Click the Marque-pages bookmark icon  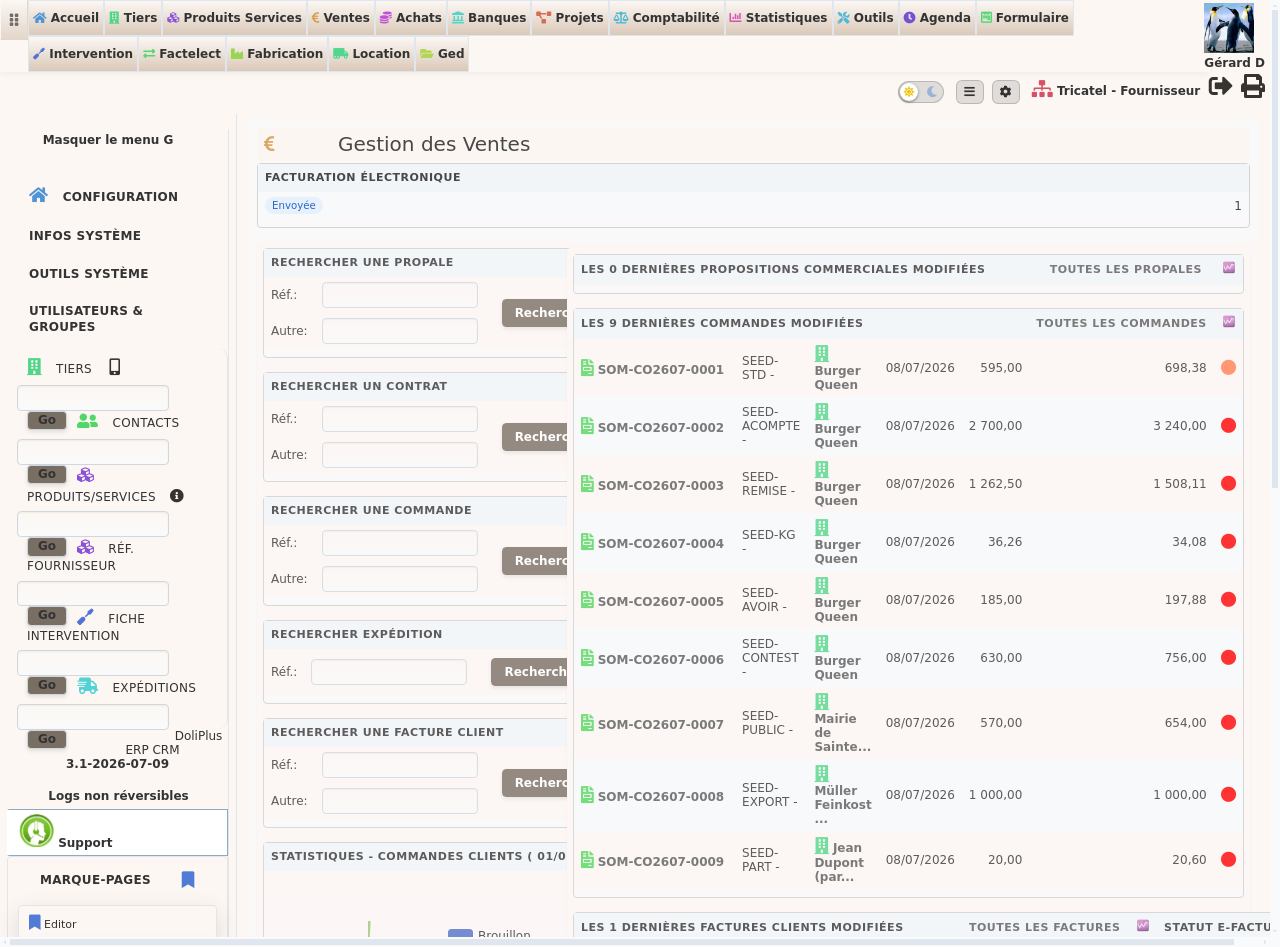(x=188, y=880)
